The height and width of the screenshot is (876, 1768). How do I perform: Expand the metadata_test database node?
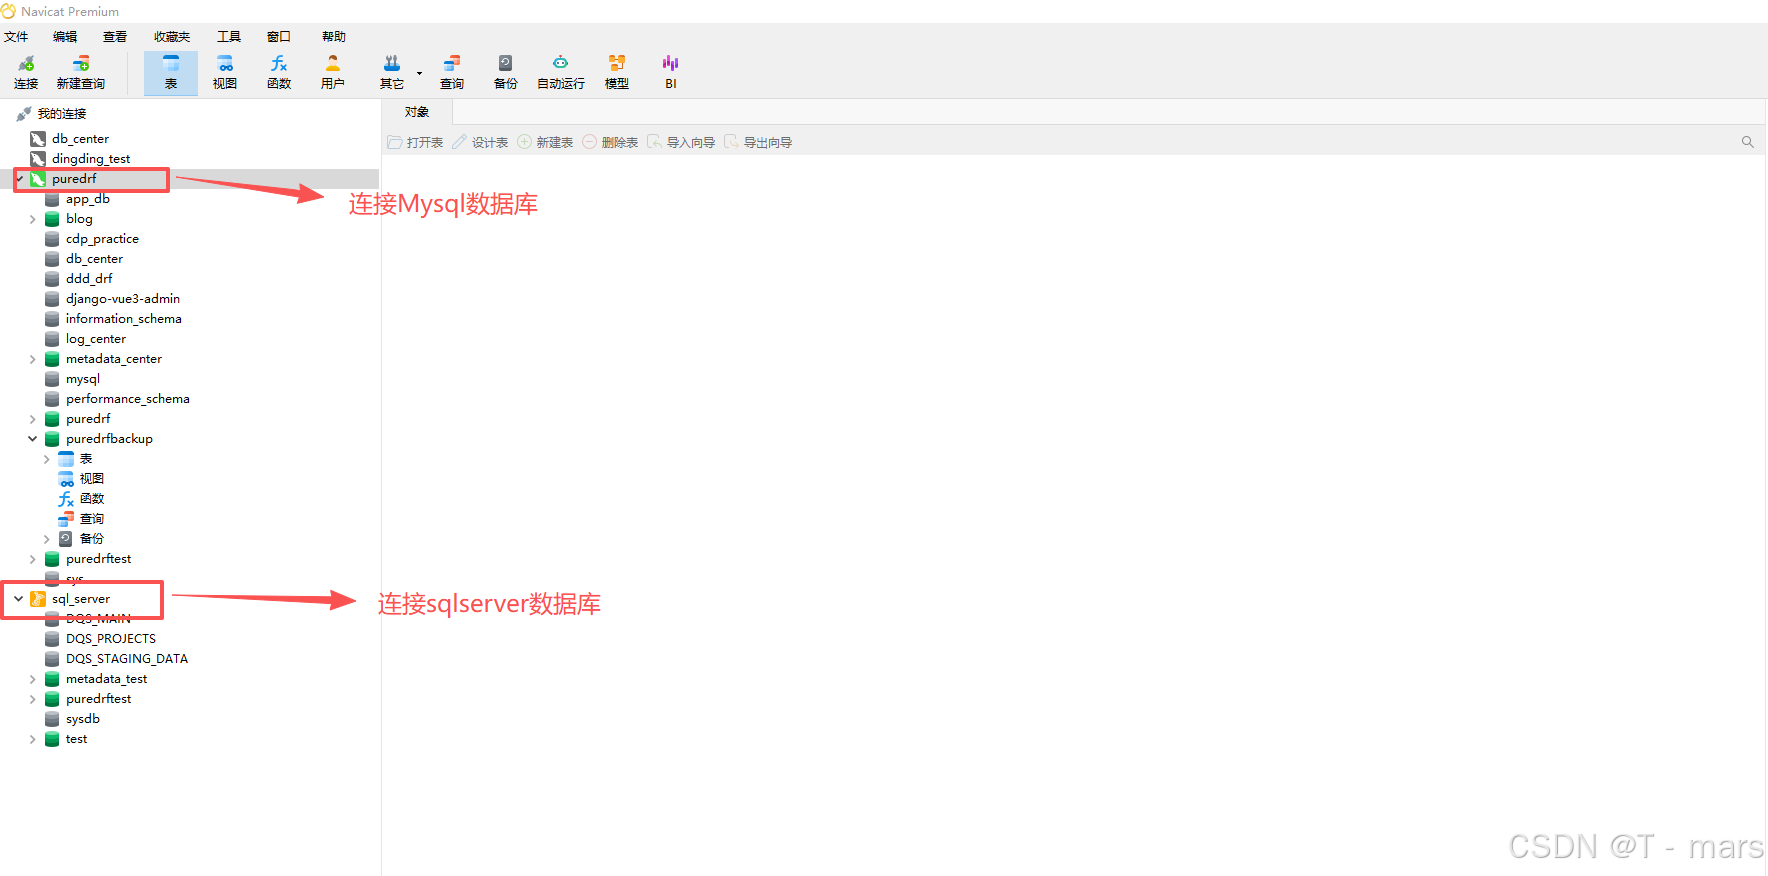coord(32,679)
